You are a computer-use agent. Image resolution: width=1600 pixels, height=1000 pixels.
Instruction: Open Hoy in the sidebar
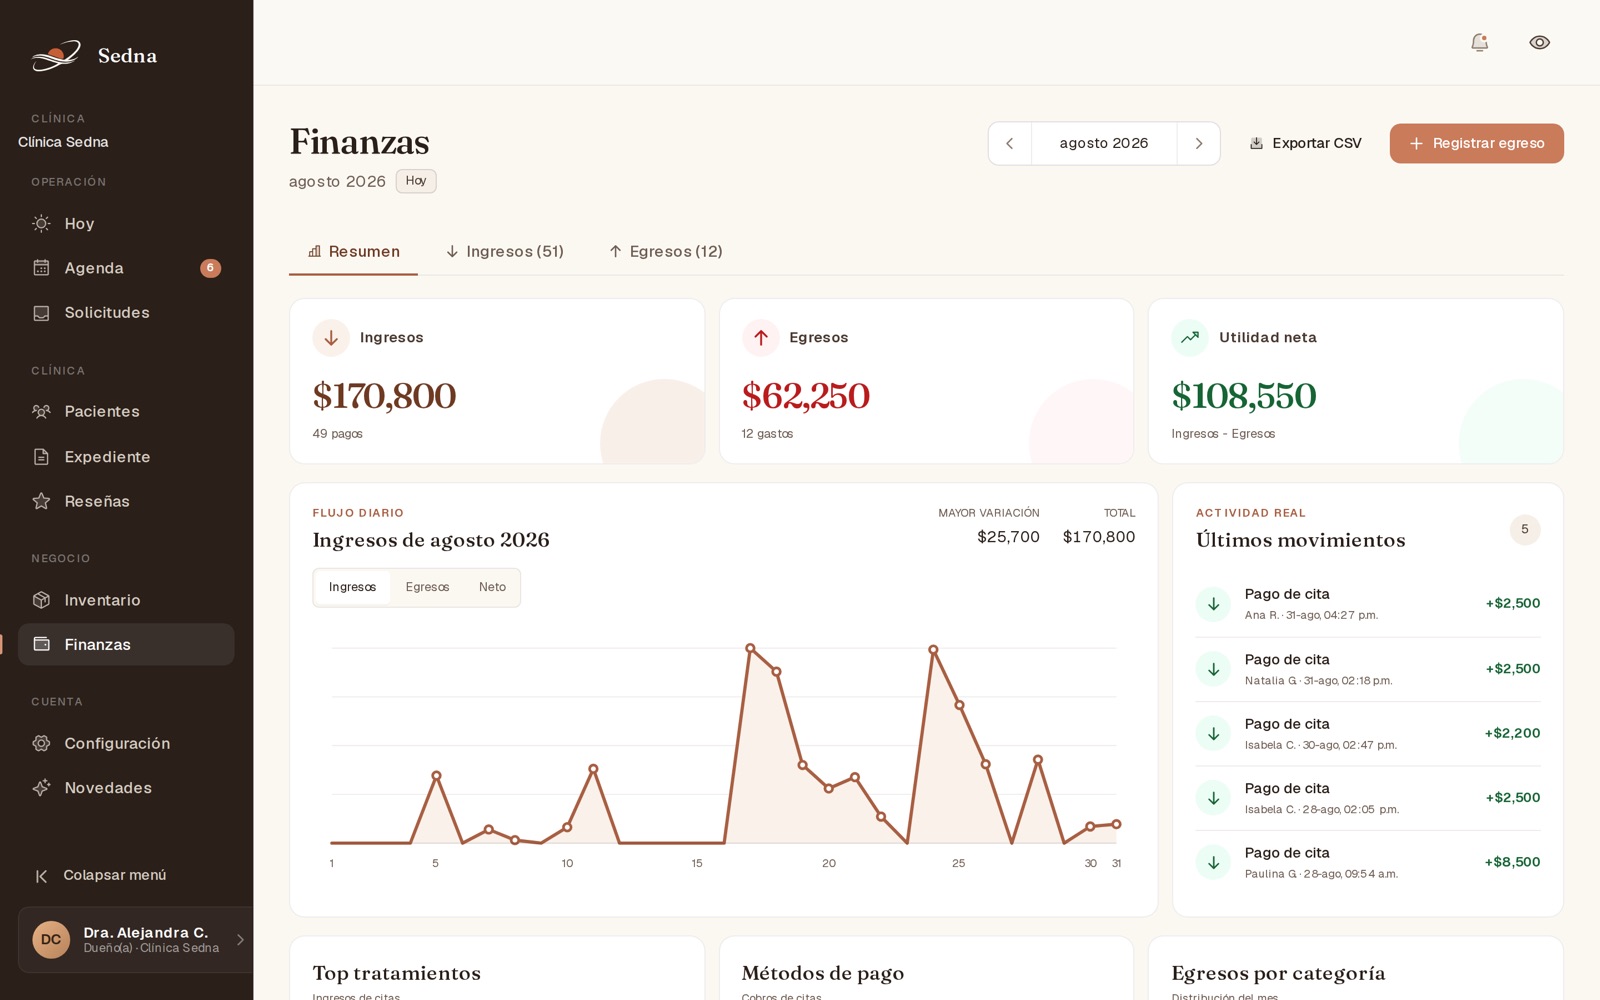(126, 223)
